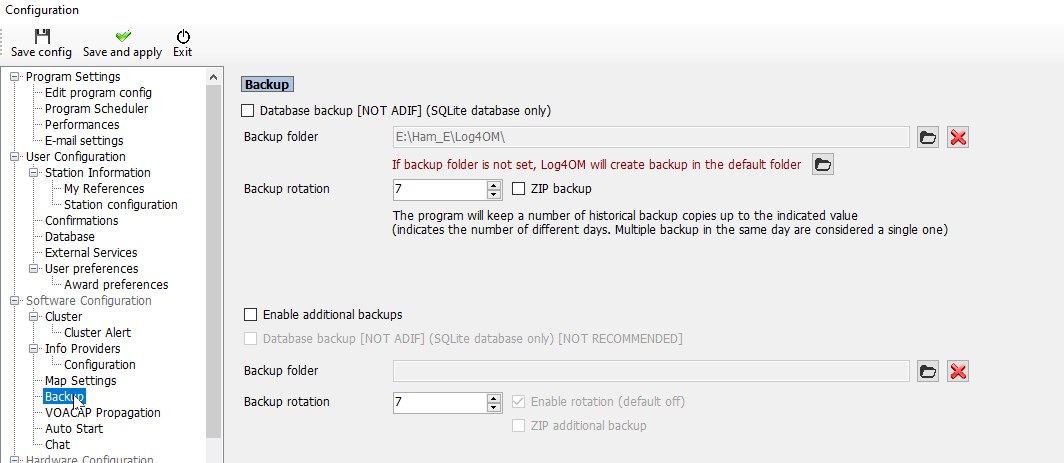This screenshot has height=463, width=1064.
Task: Click the Save config floppy icon
Action: [42, 36]
